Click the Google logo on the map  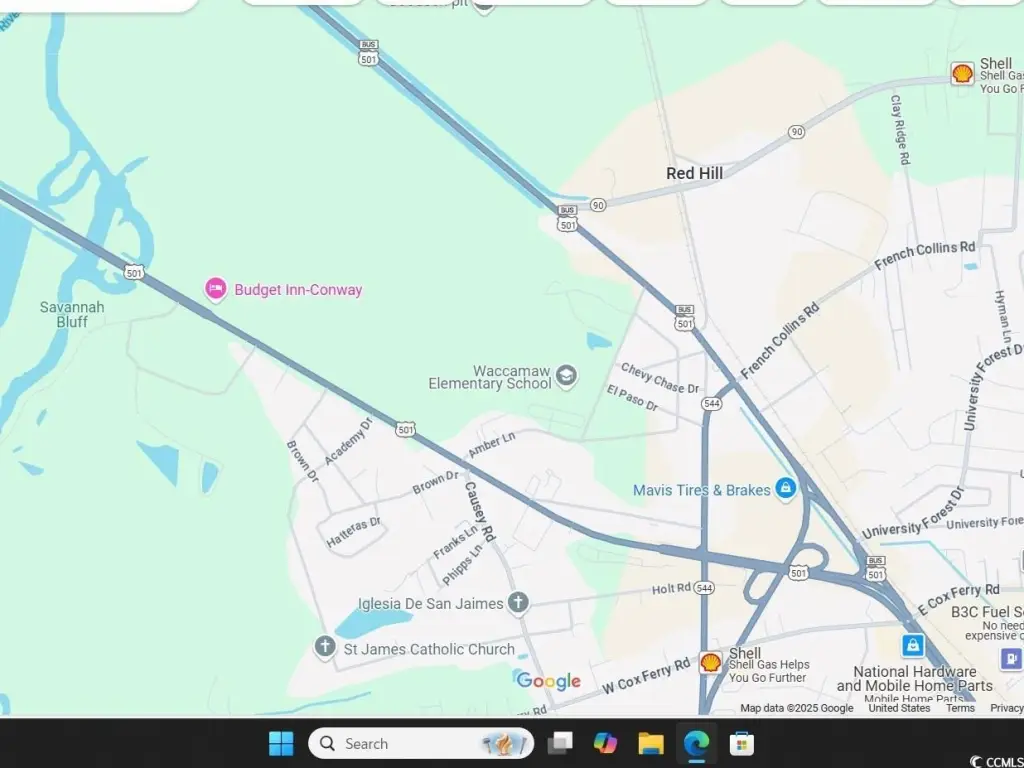[548, 681]
